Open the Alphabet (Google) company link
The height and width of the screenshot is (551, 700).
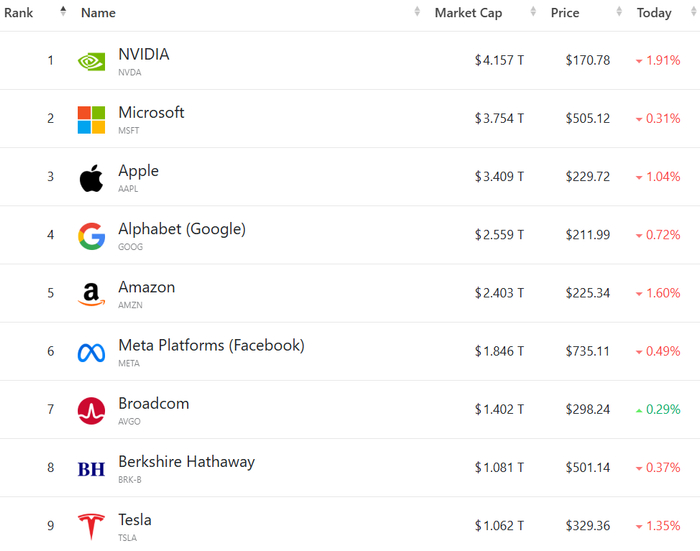[x=181, y=229]
